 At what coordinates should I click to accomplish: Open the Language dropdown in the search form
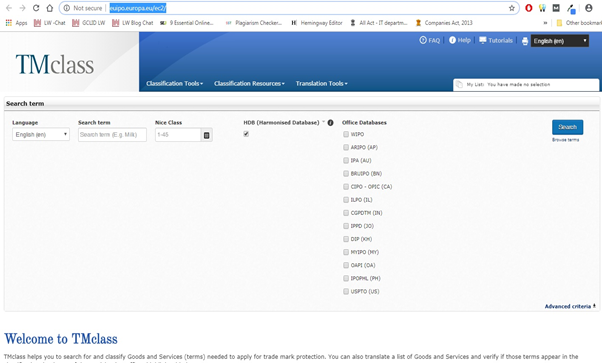point(41,134)
